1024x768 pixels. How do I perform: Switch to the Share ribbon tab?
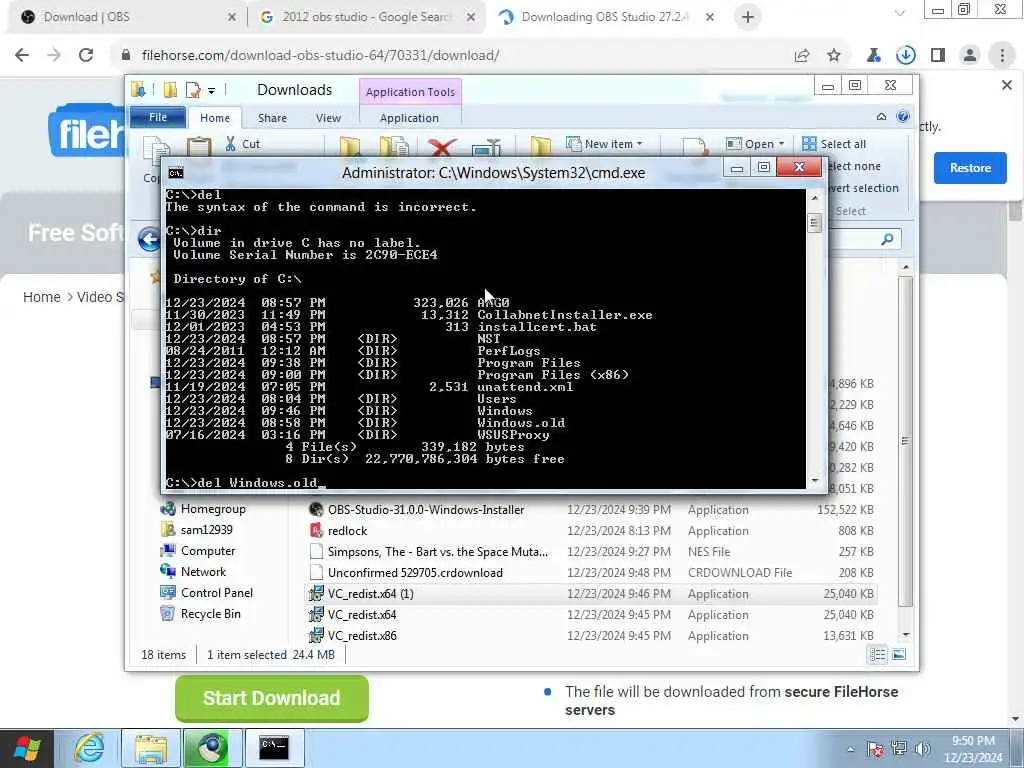click(272, 118)
